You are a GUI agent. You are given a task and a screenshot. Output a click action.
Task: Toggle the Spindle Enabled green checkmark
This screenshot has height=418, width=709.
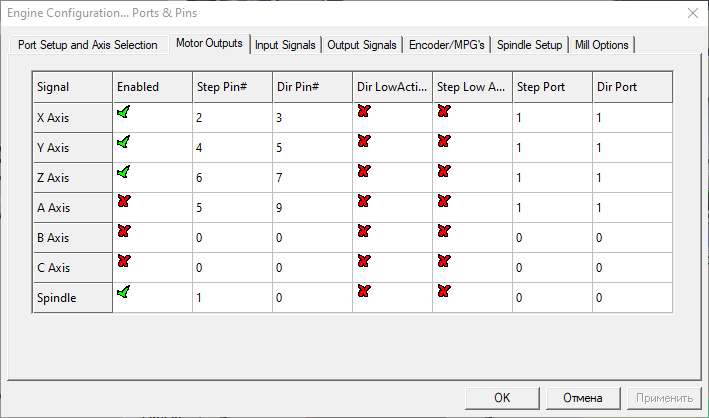click(x=124, y=292)
